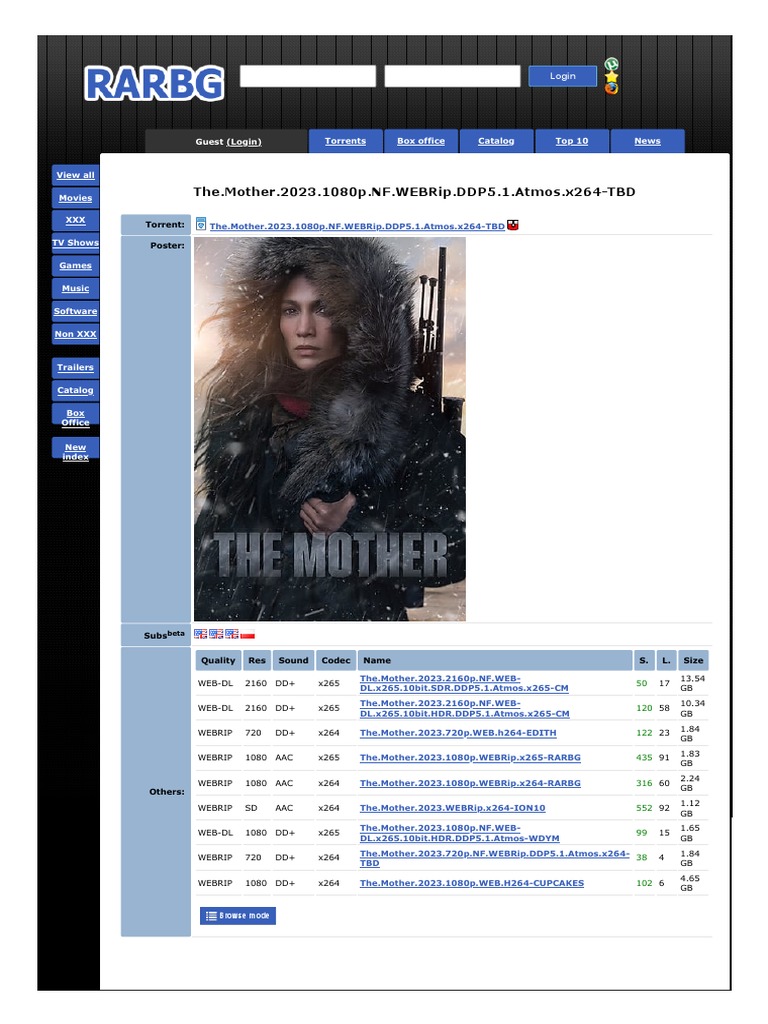Open the Box office tab
The width and height of the screenshot is (768, 1024).
(x=421, y=140)
